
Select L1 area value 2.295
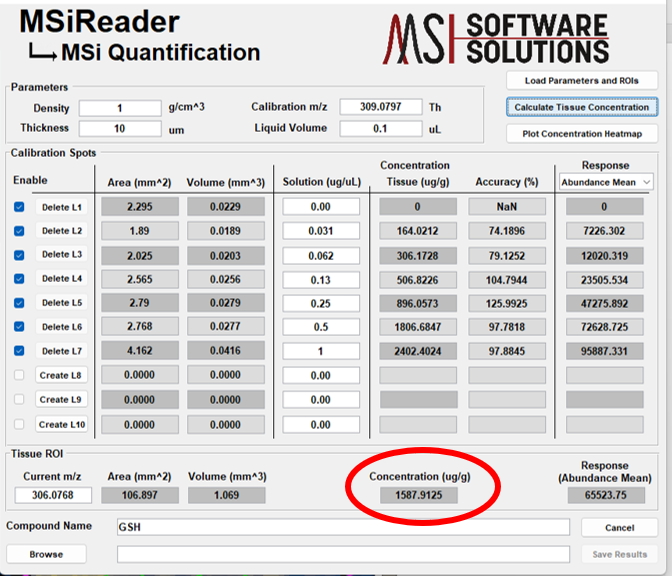click(x=140, y=207)
